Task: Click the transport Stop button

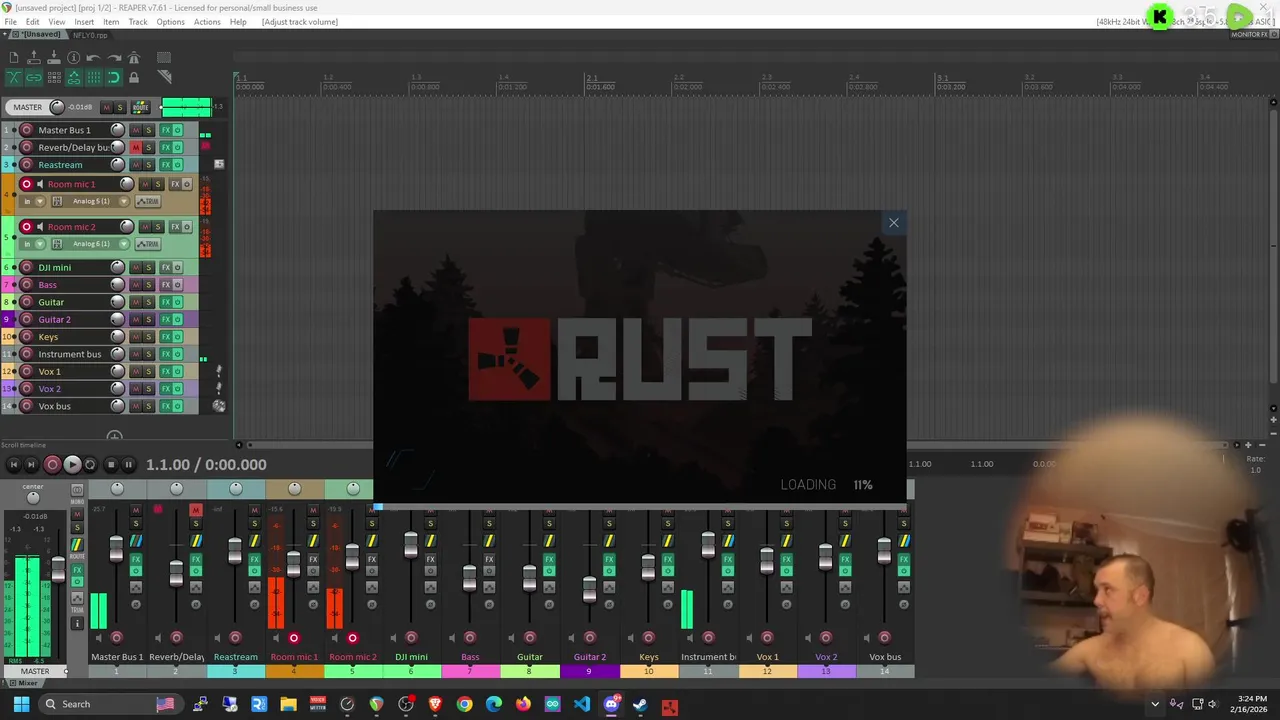Action: coord(111,464)
